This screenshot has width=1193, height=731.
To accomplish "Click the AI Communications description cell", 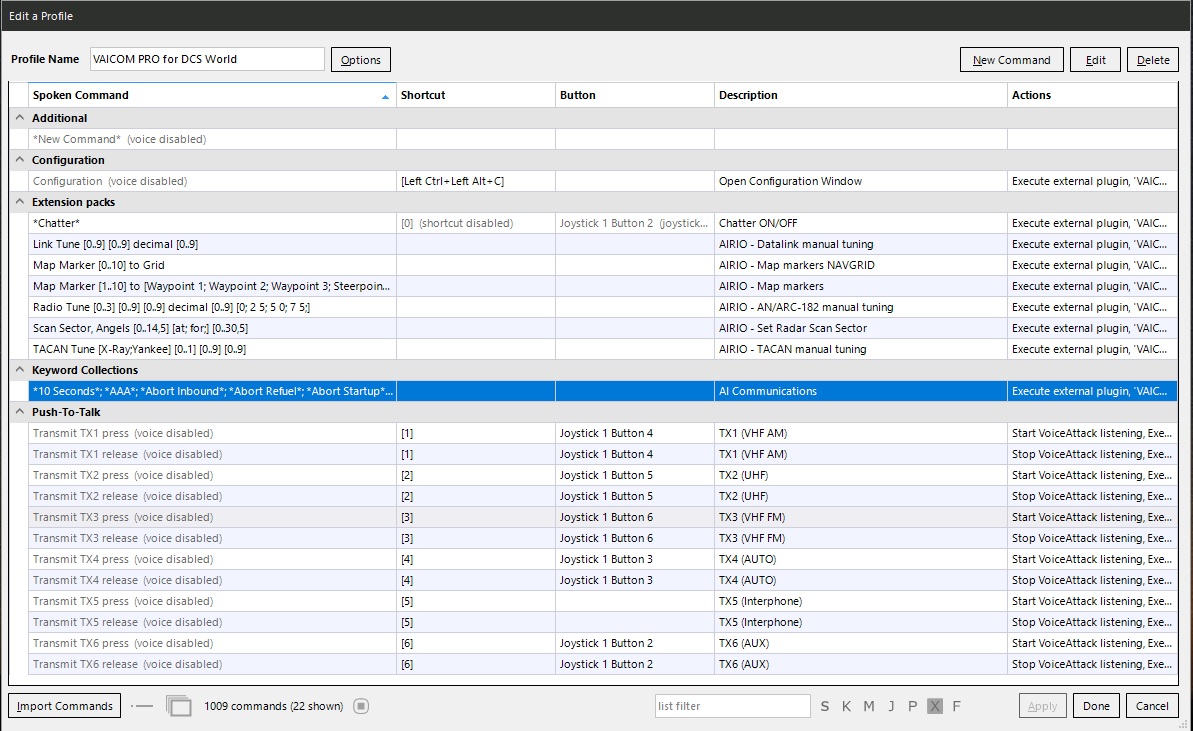I will [861, 391].
